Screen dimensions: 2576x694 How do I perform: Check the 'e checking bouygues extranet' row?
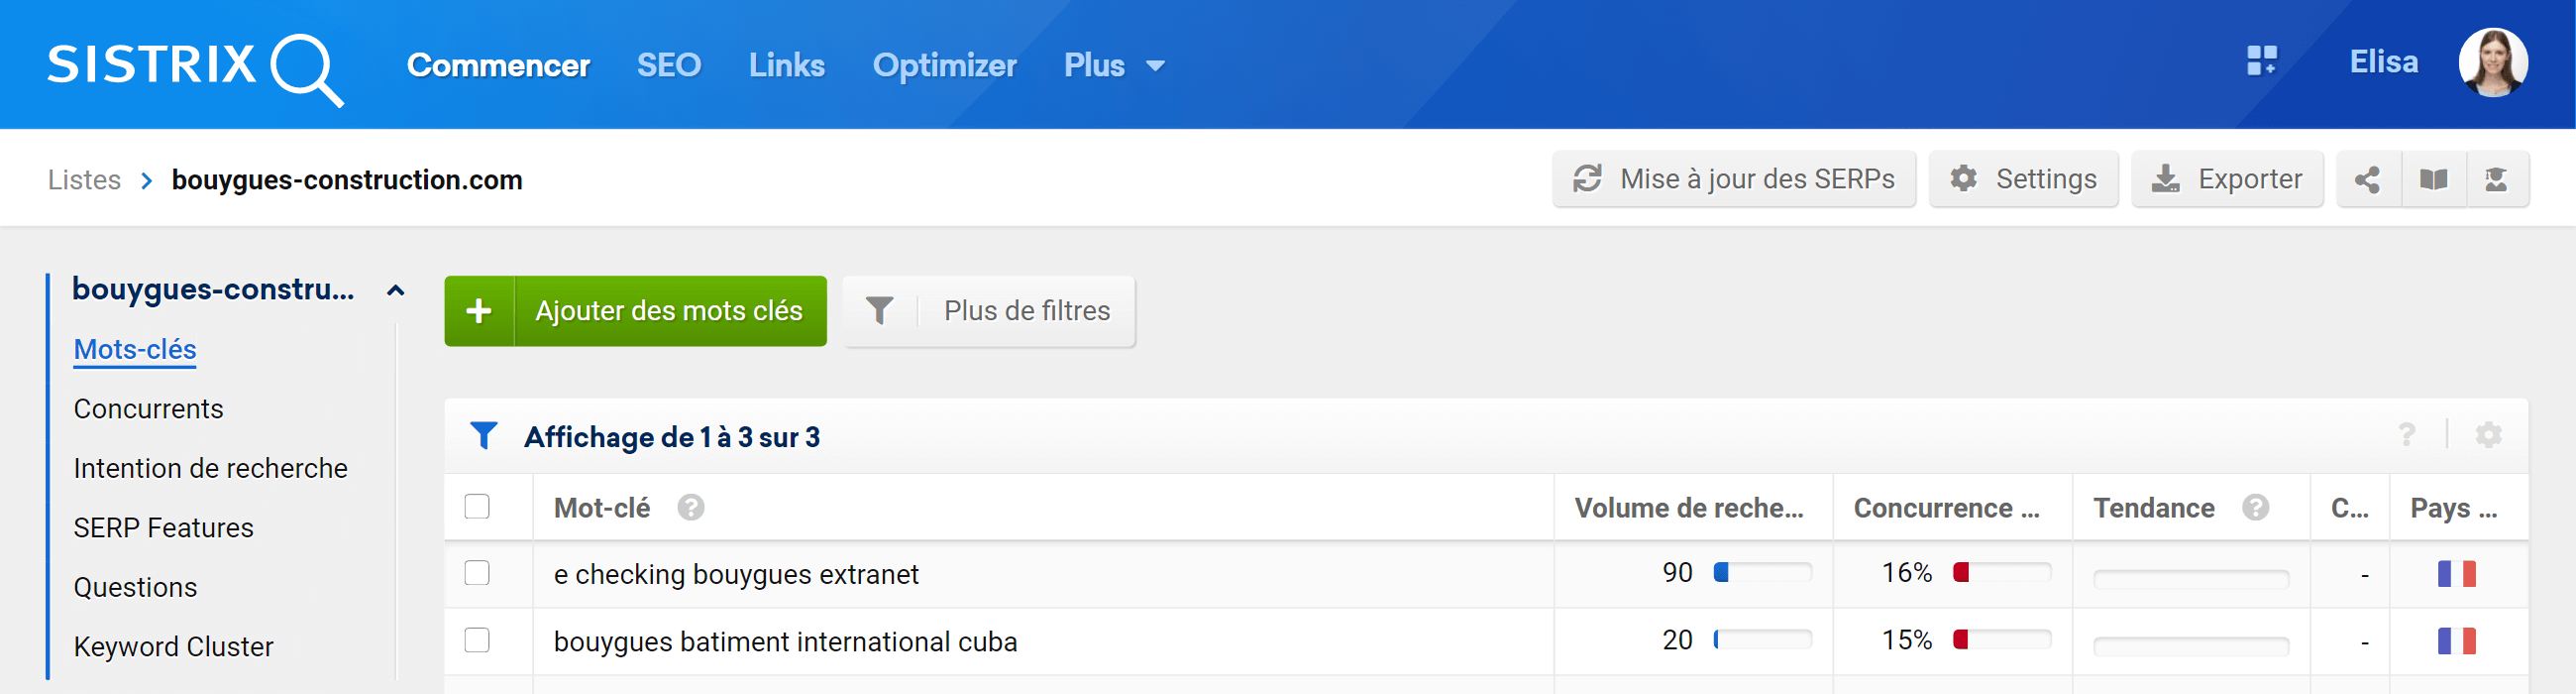pos(477,573)
